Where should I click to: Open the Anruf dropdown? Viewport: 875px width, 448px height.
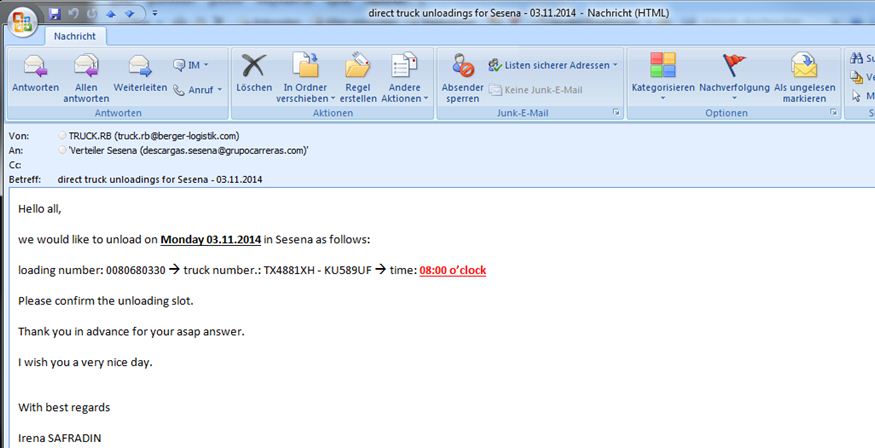tap(198, 89)
